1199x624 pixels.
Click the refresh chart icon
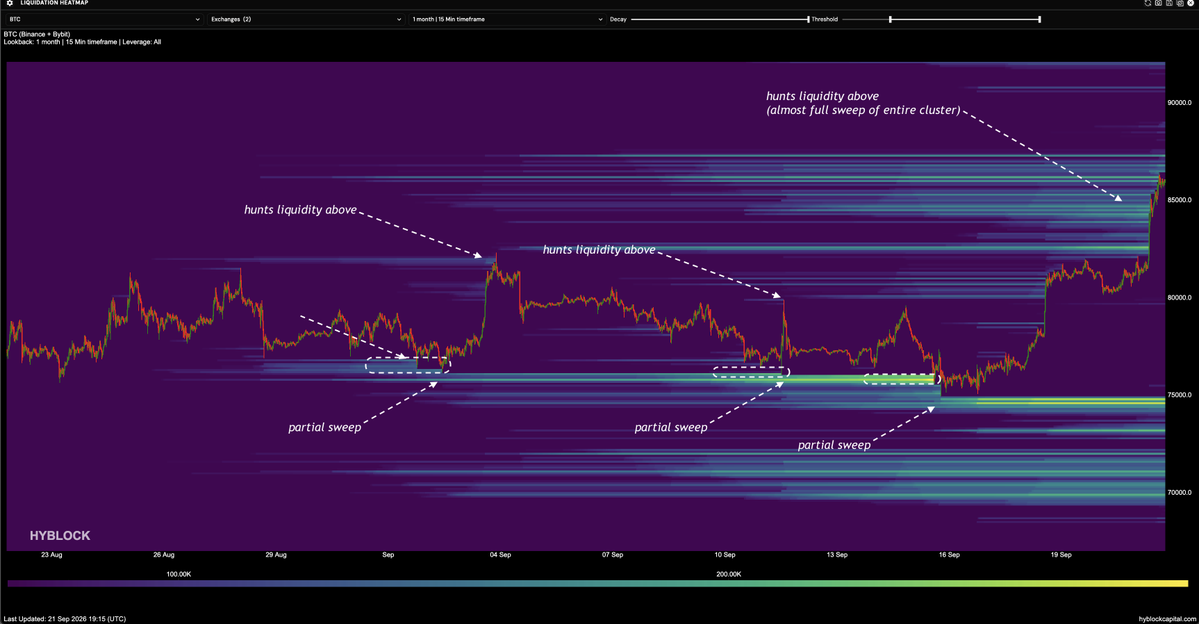1148,3
